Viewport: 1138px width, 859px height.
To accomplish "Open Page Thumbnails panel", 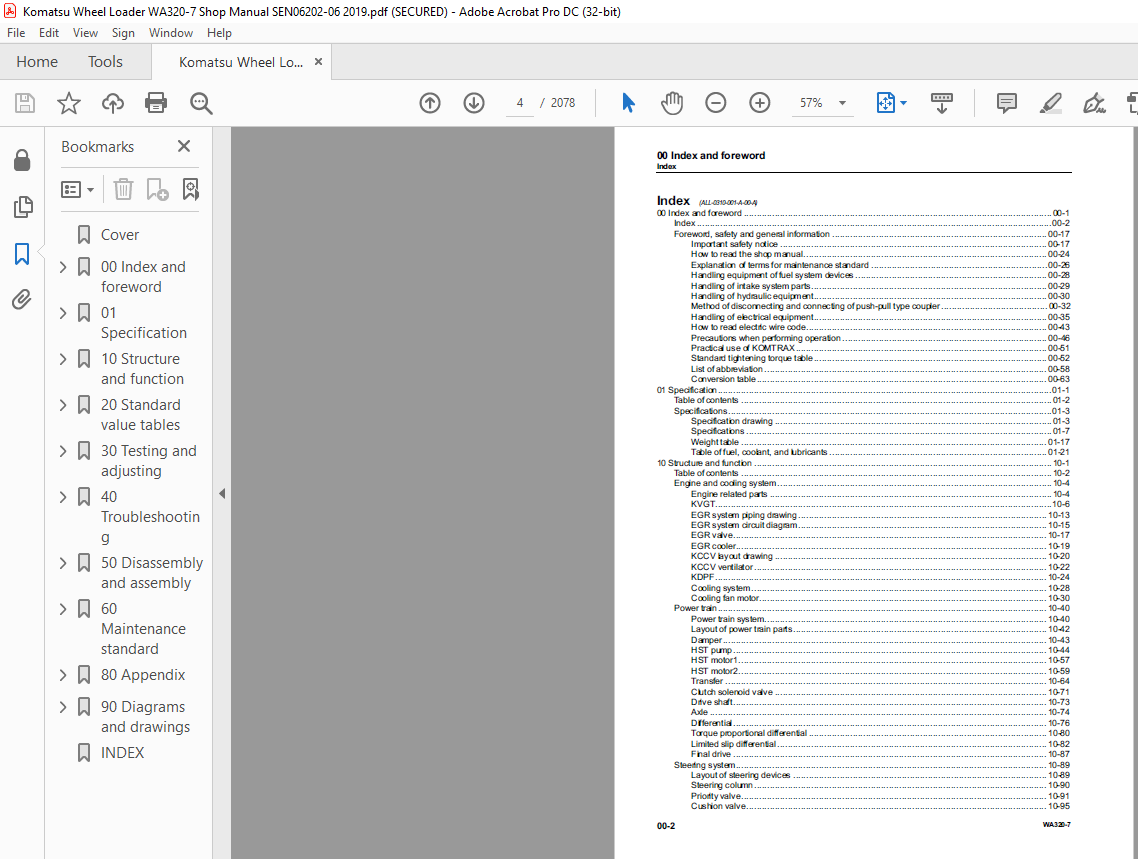I will [x=22, y=207].
